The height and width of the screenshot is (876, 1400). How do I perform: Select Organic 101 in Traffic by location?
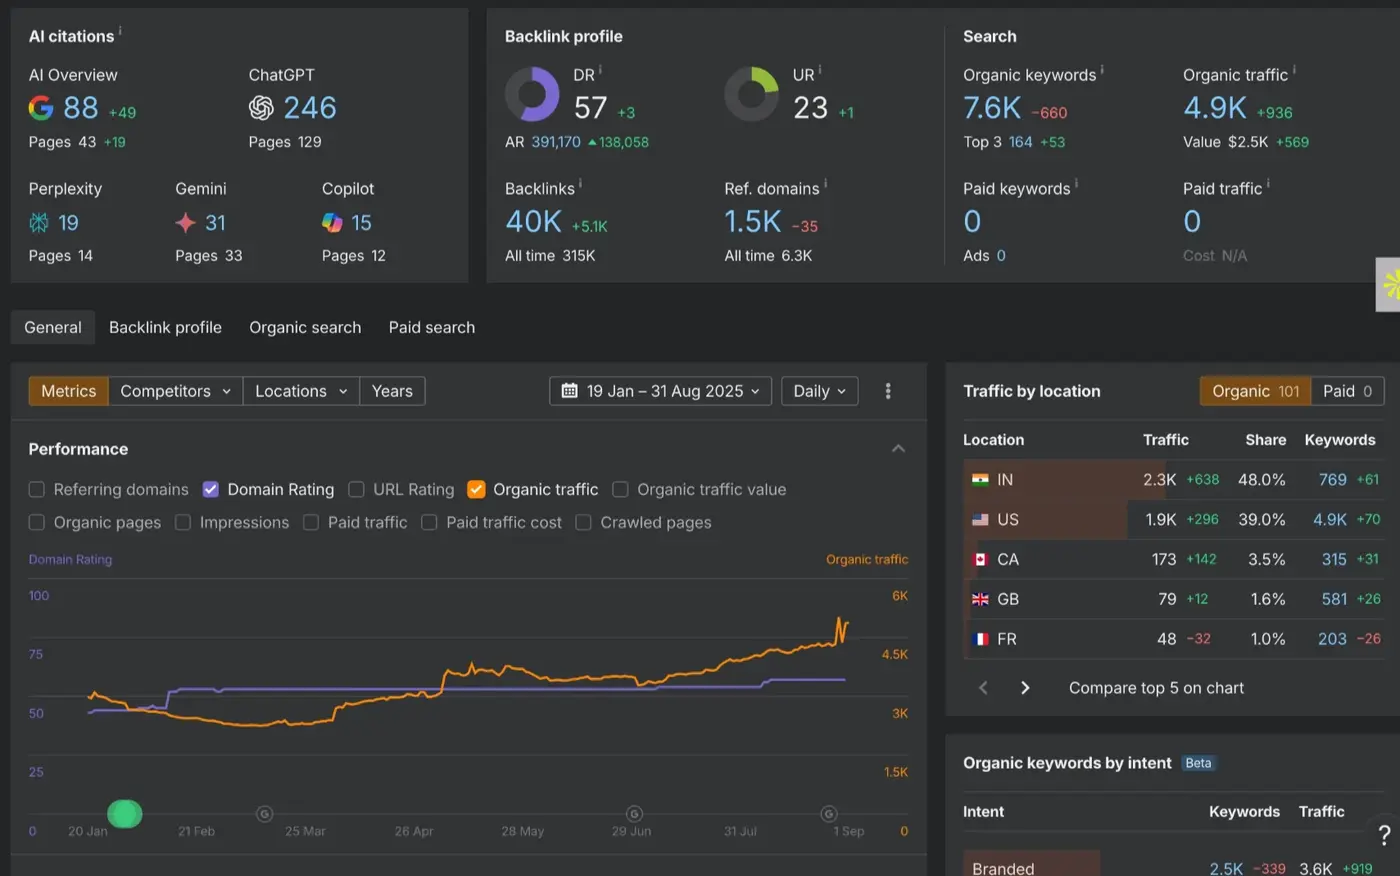coord(1255,391)
